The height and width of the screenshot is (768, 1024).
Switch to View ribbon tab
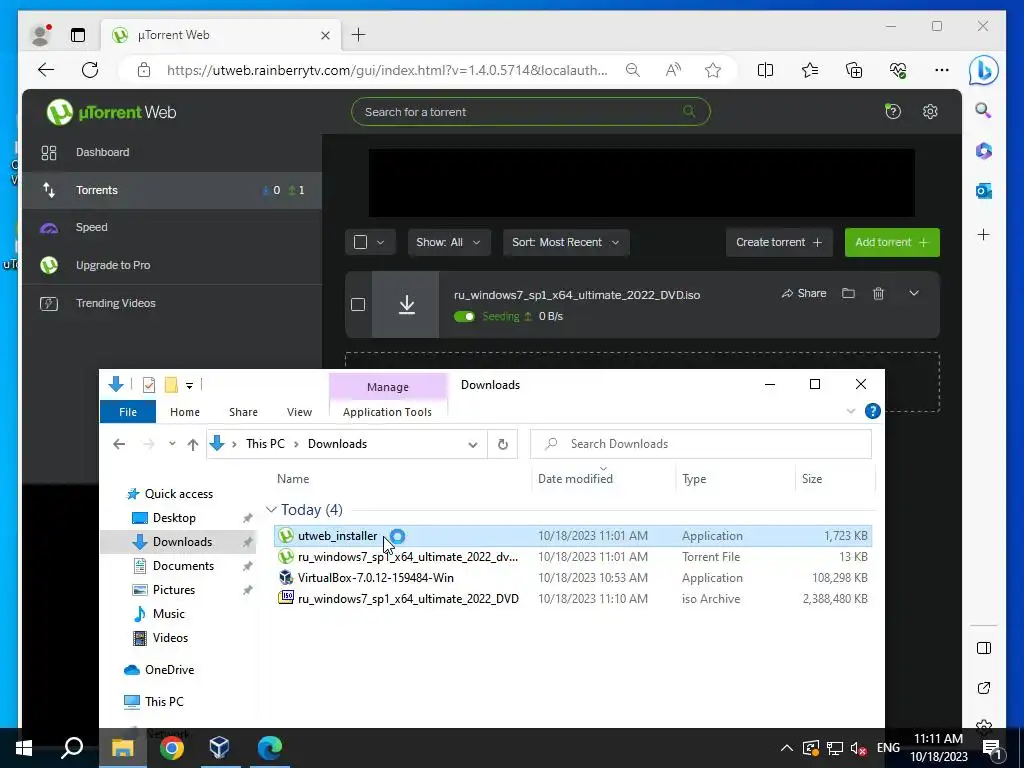pos(299,412)
